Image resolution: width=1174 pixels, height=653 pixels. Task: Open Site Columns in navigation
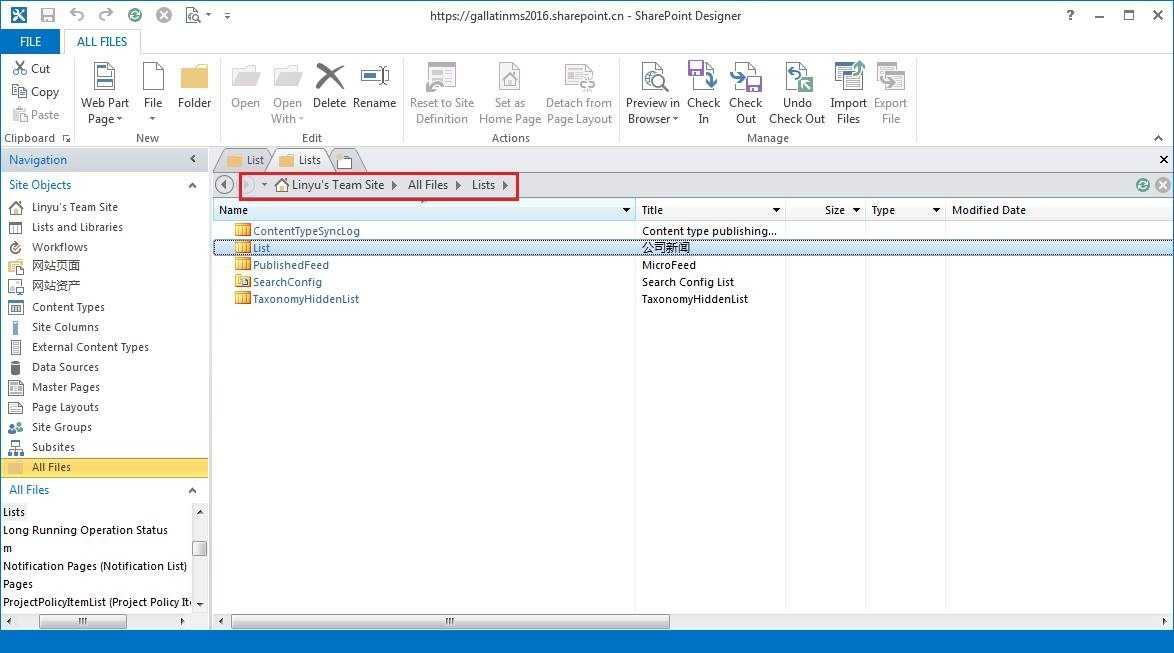pyautogui.click(x=65, y=327)
